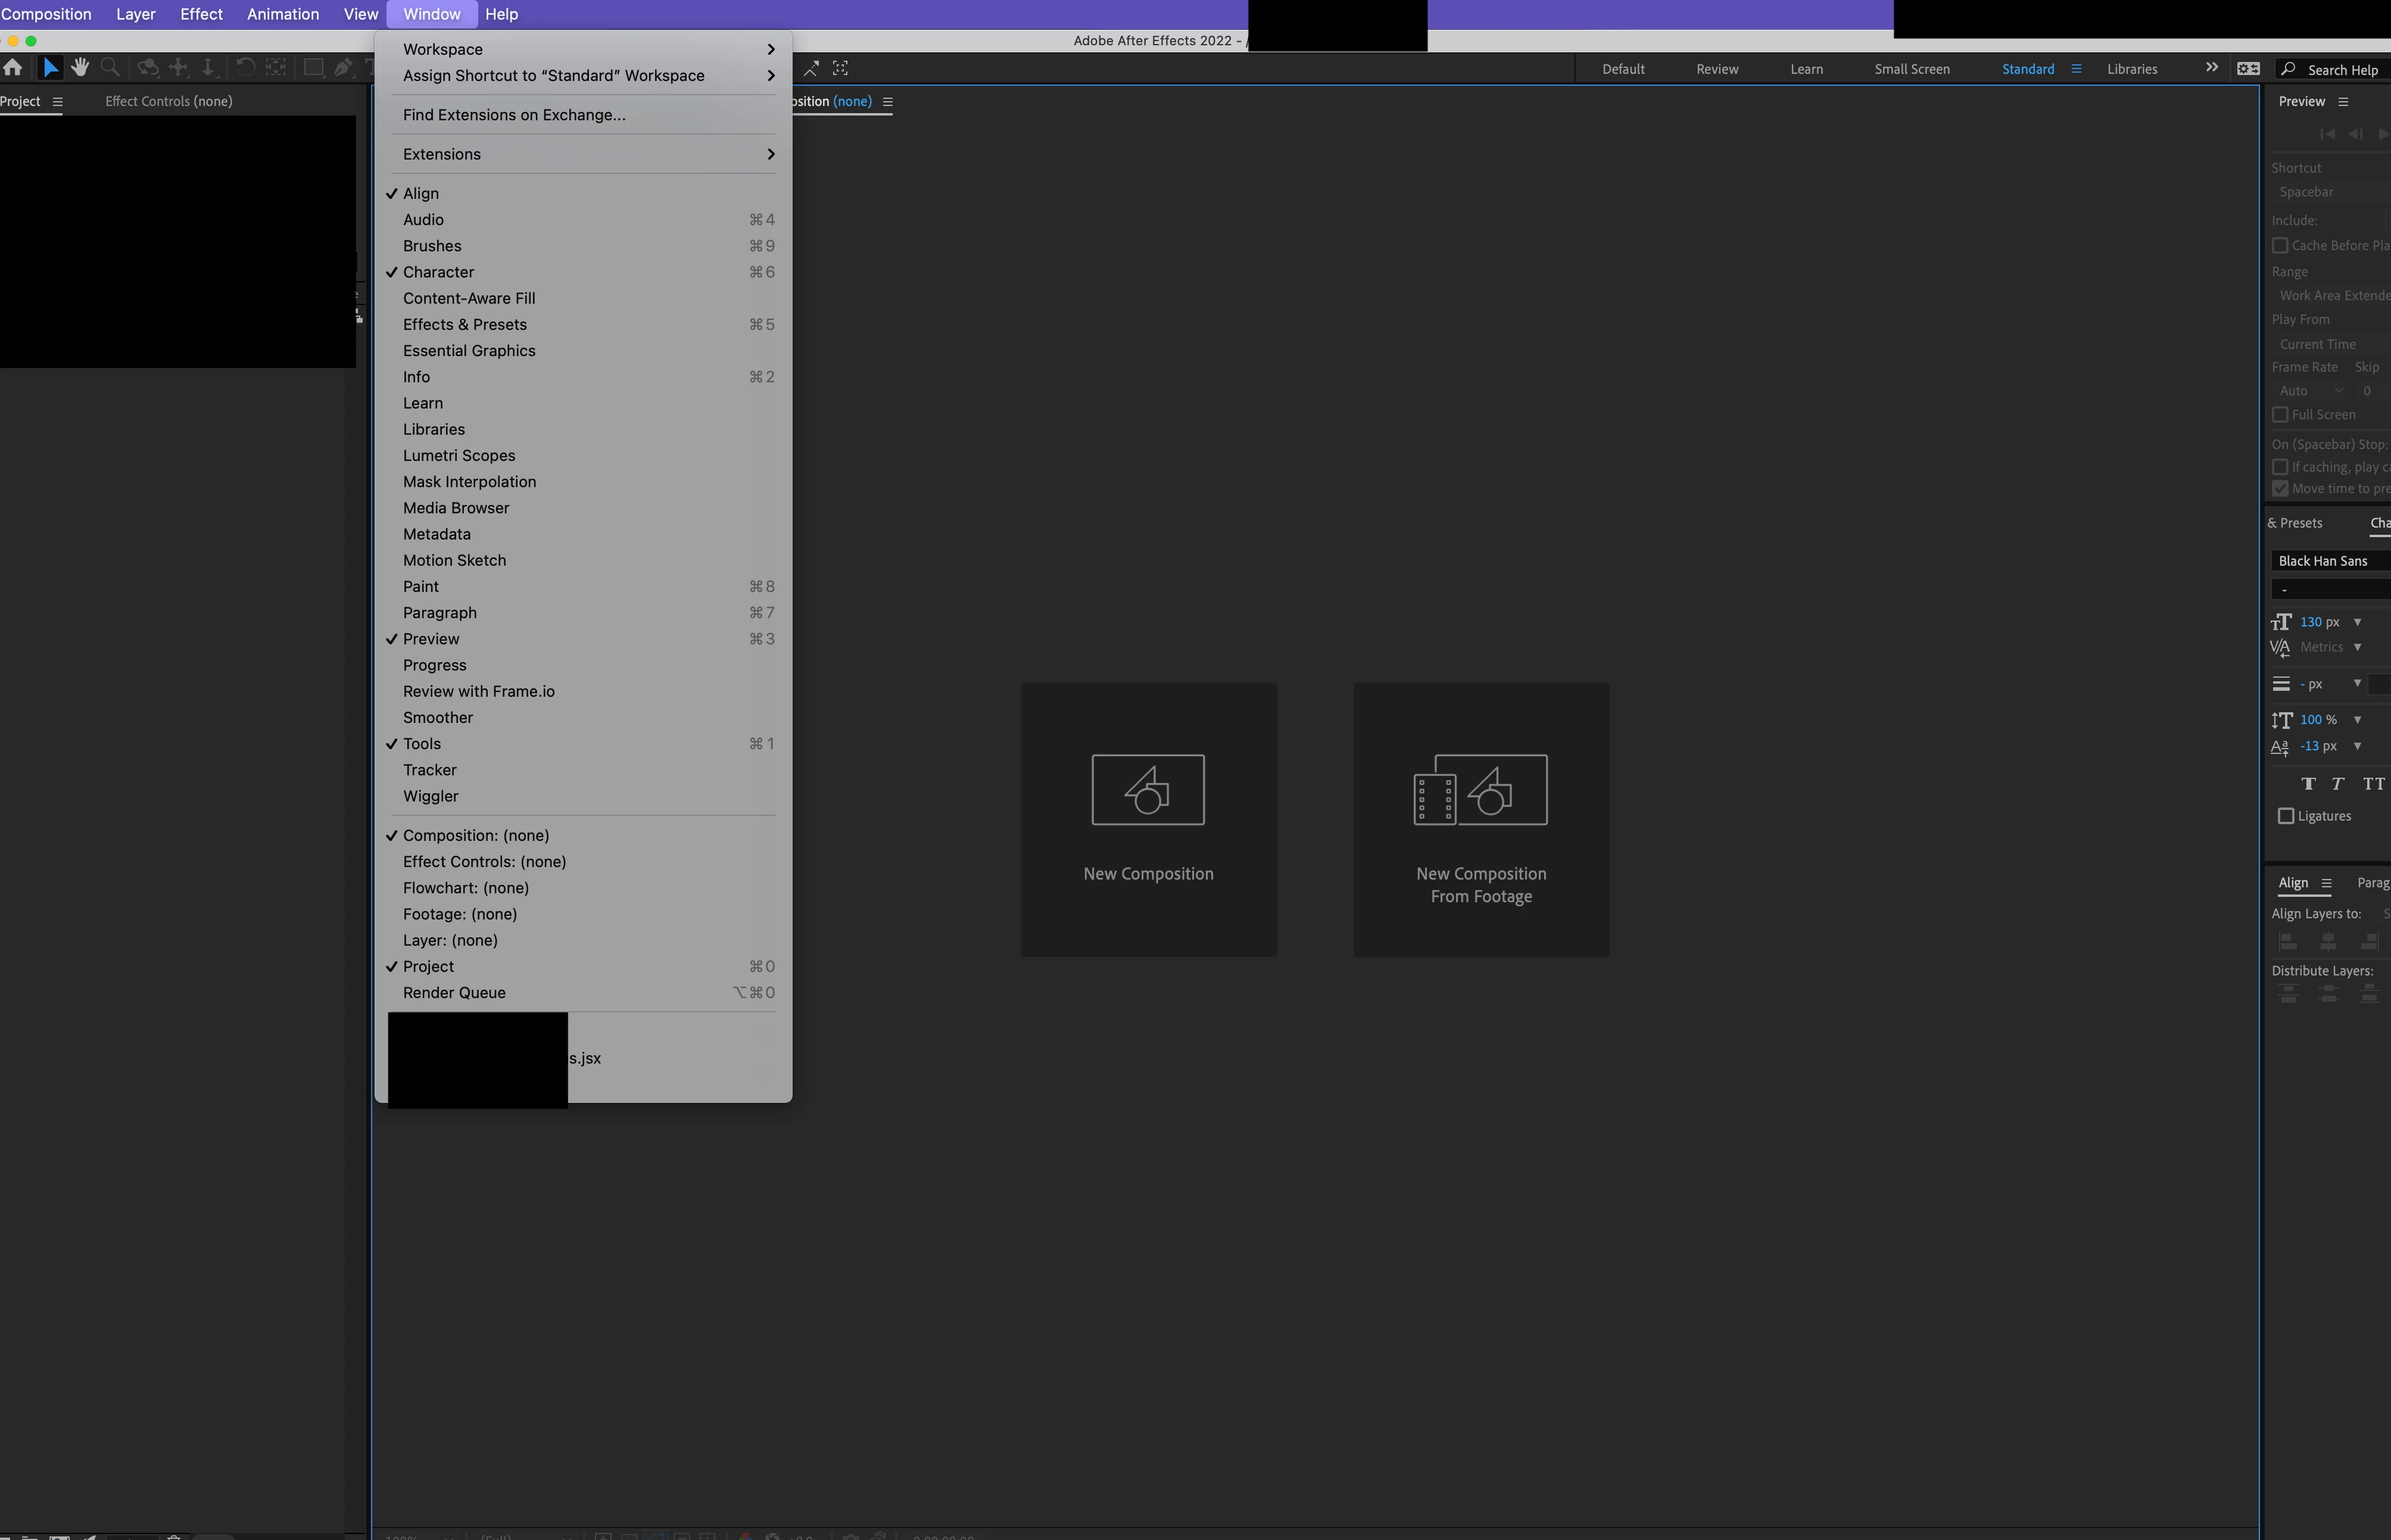Screen dimensions: 2391x1540
Task: Select the Pen tool
Action: point(343,68)
